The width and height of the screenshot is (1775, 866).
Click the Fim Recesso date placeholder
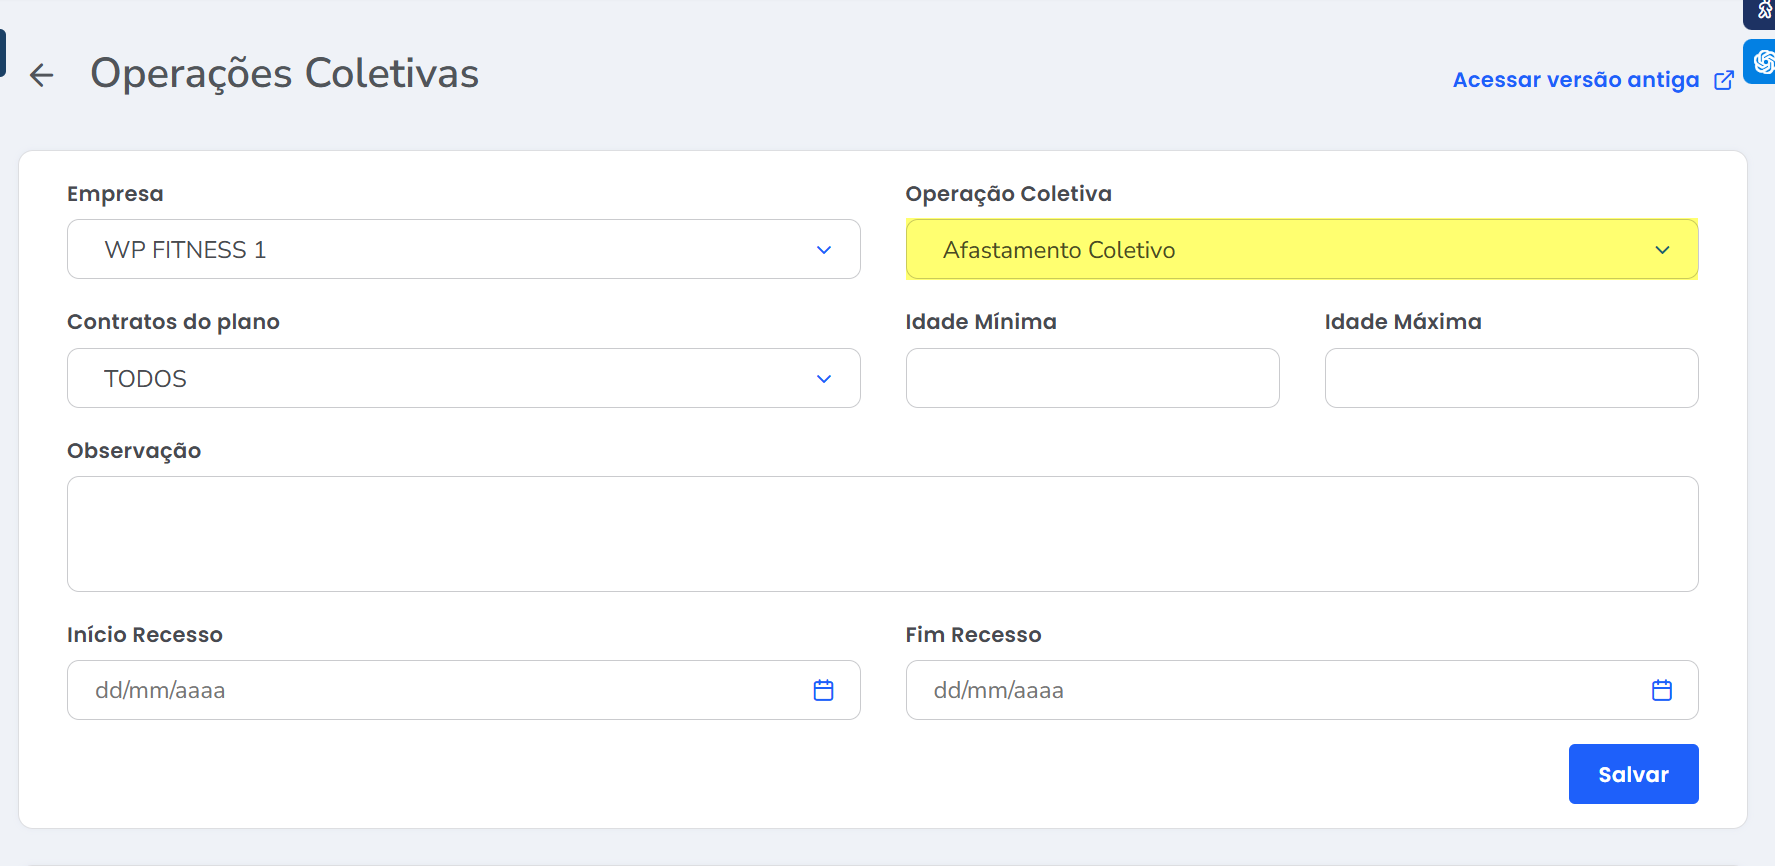tap(998, 690)
